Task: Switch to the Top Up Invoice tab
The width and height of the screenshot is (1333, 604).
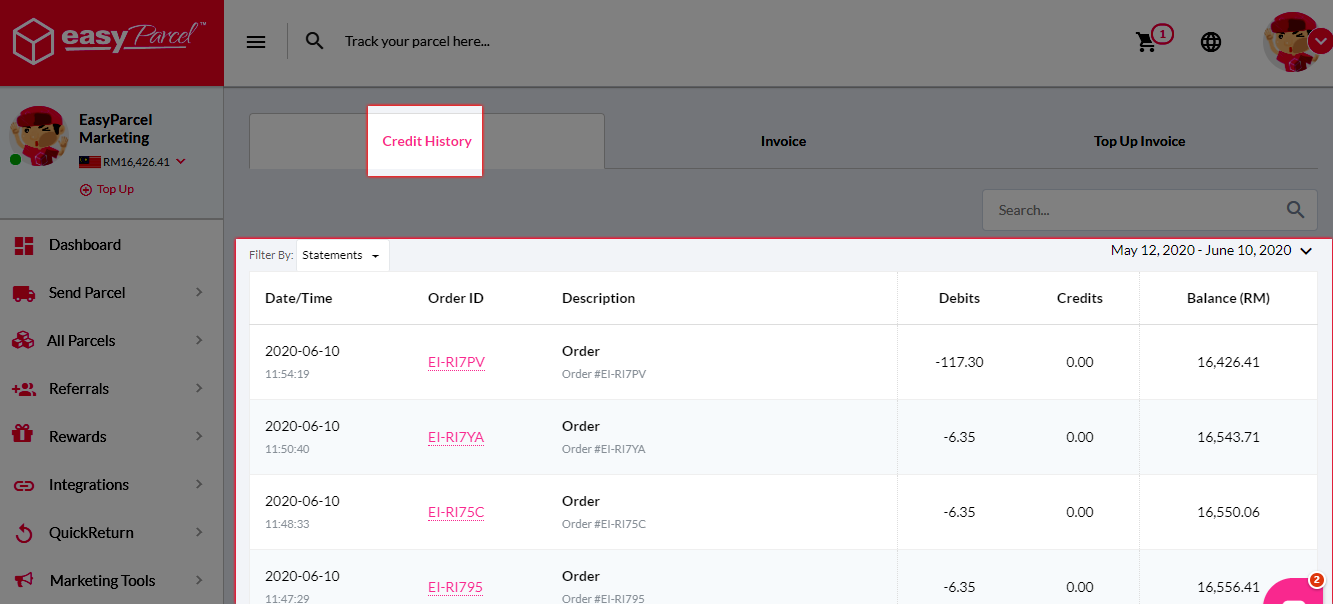Action: click(1139, 141)
